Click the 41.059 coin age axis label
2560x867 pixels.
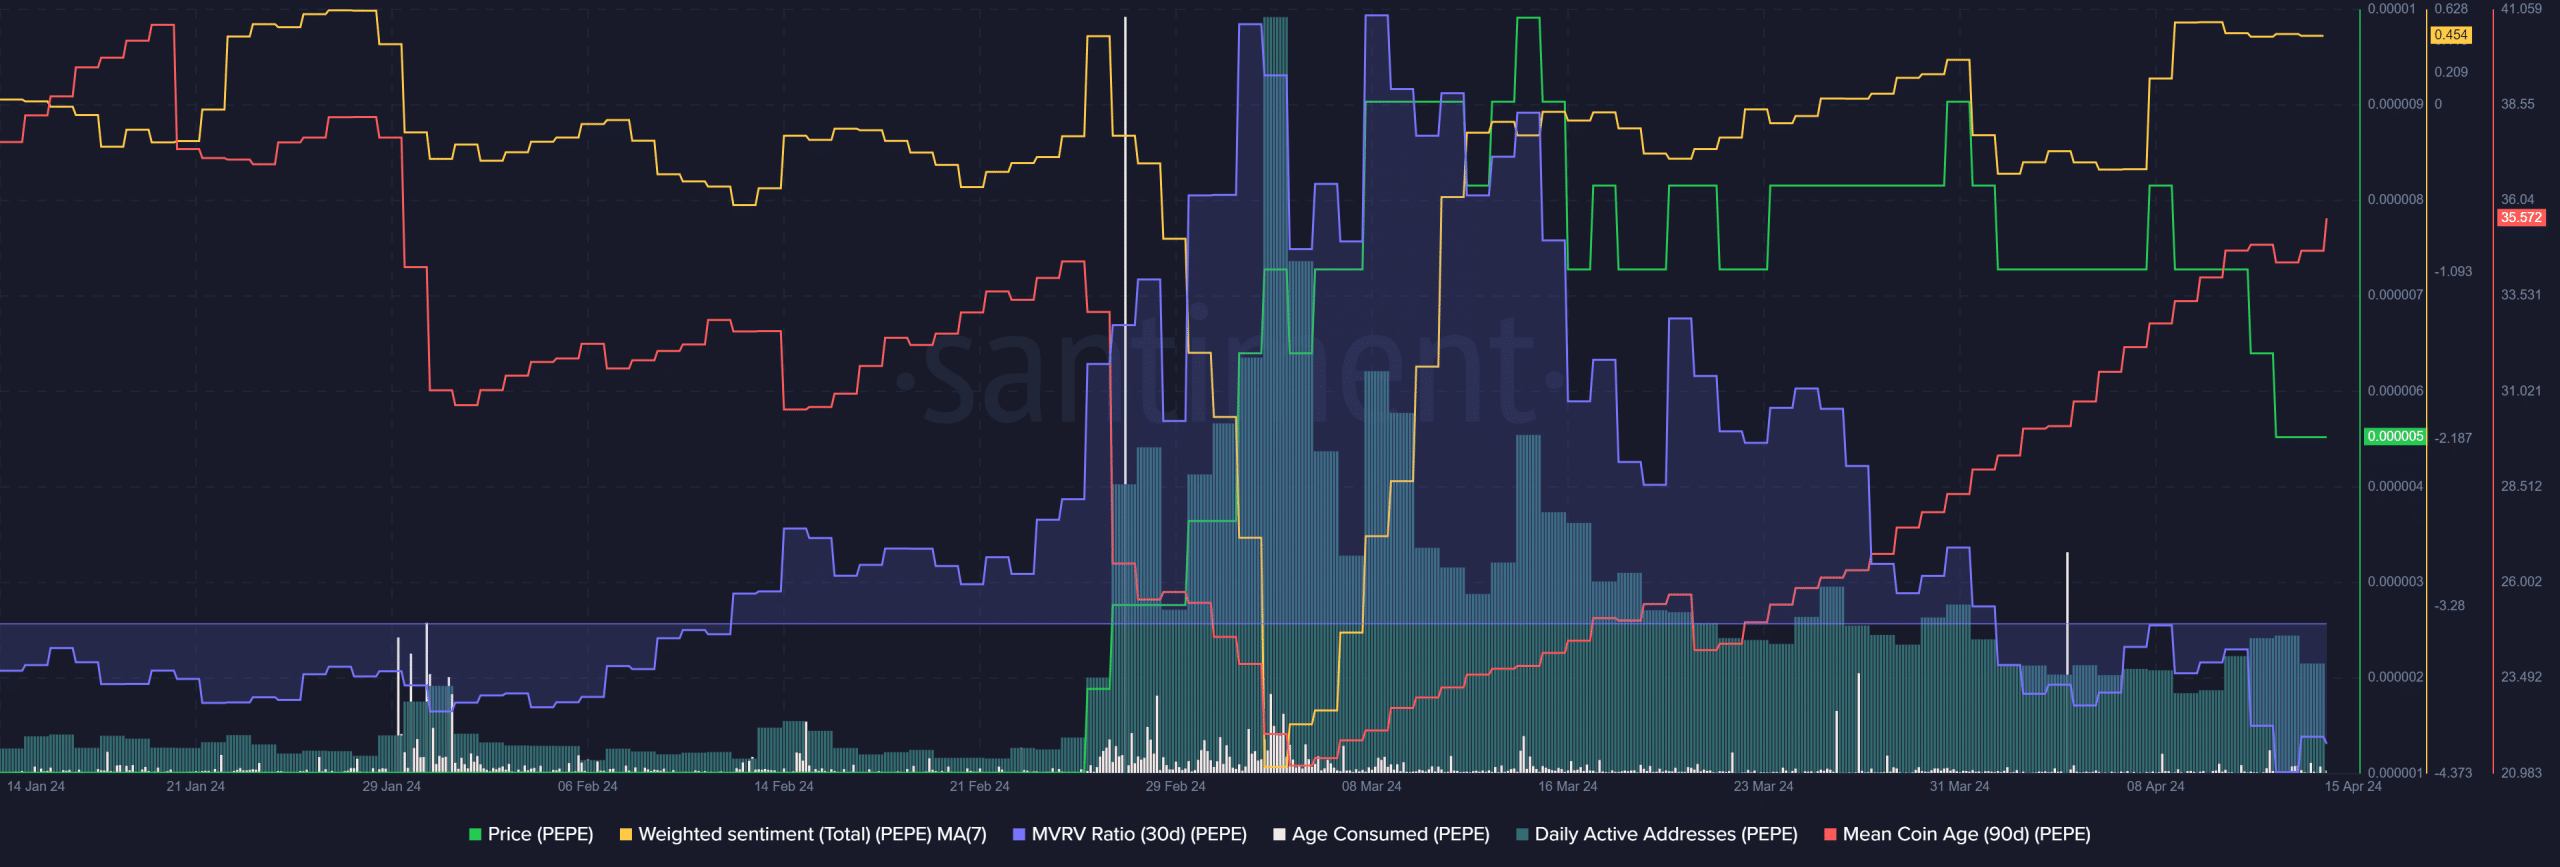(x=2521, y=9)
